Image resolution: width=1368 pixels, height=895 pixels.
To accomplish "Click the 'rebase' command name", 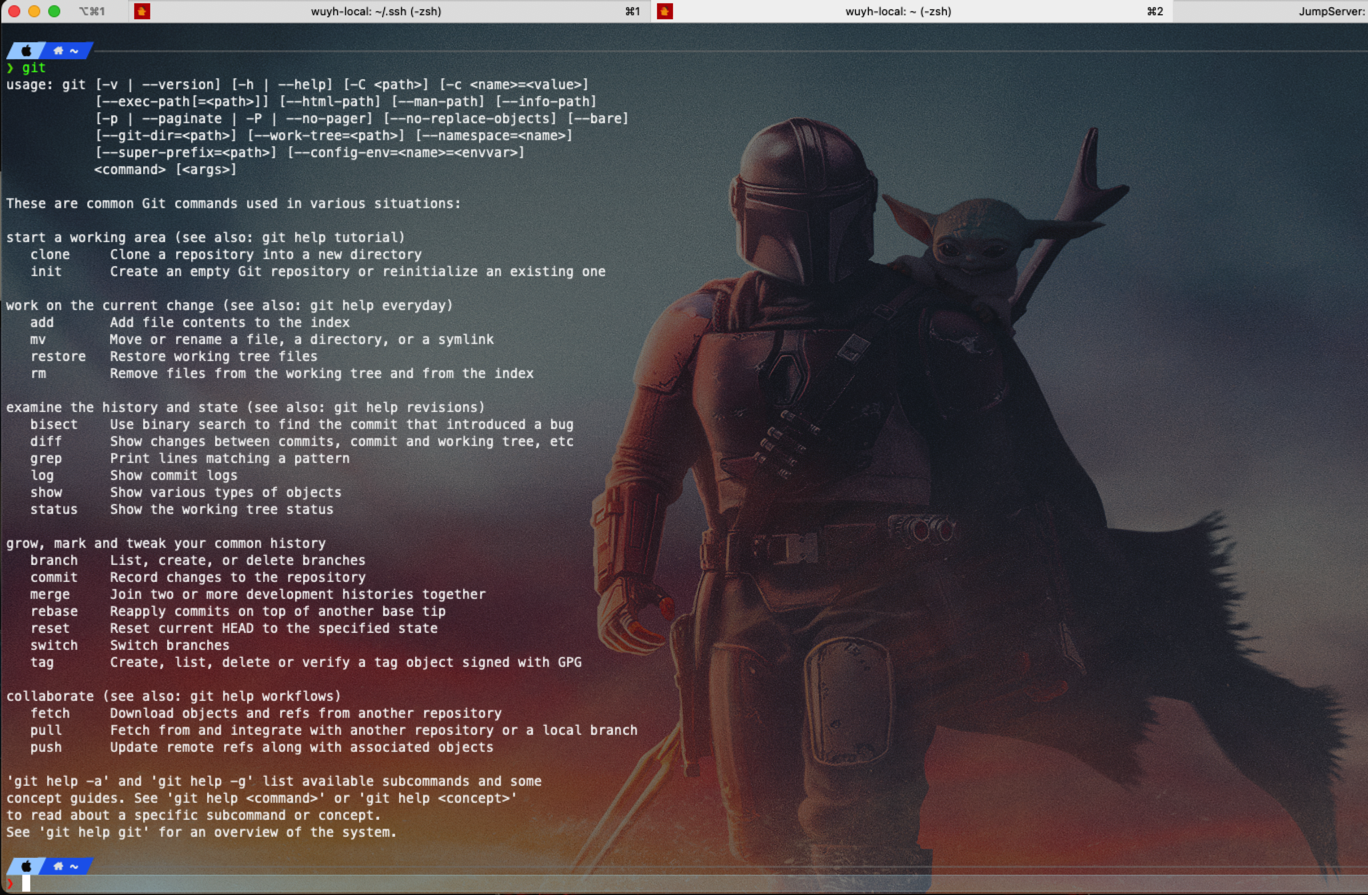I will pyautogui.click(x=54, y=612).
